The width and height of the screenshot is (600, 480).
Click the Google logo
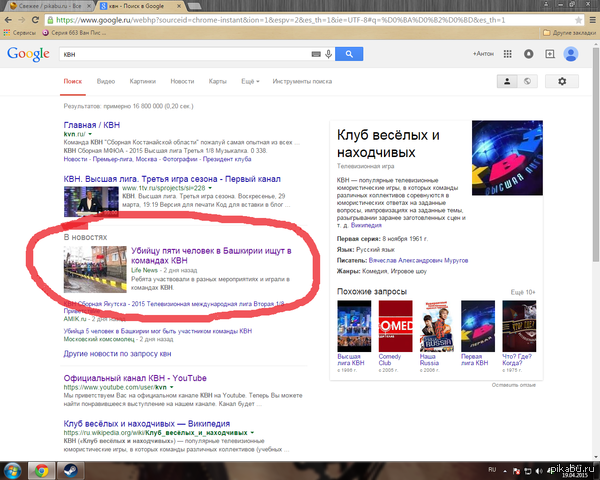(28, 54)
